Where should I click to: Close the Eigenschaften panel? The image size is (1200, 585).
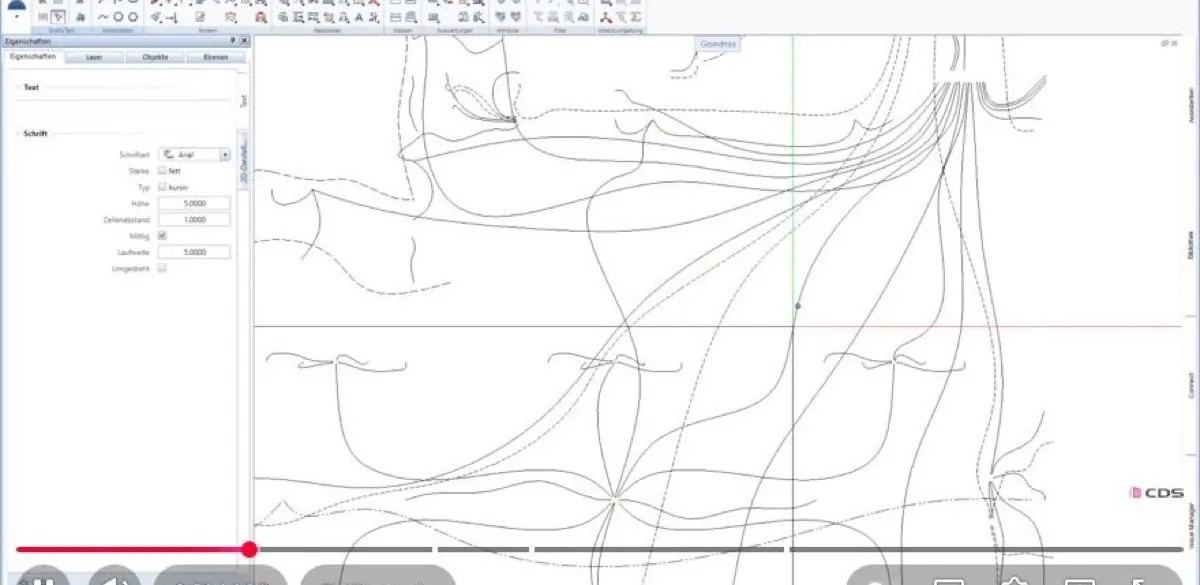click(x=244, y=41)
